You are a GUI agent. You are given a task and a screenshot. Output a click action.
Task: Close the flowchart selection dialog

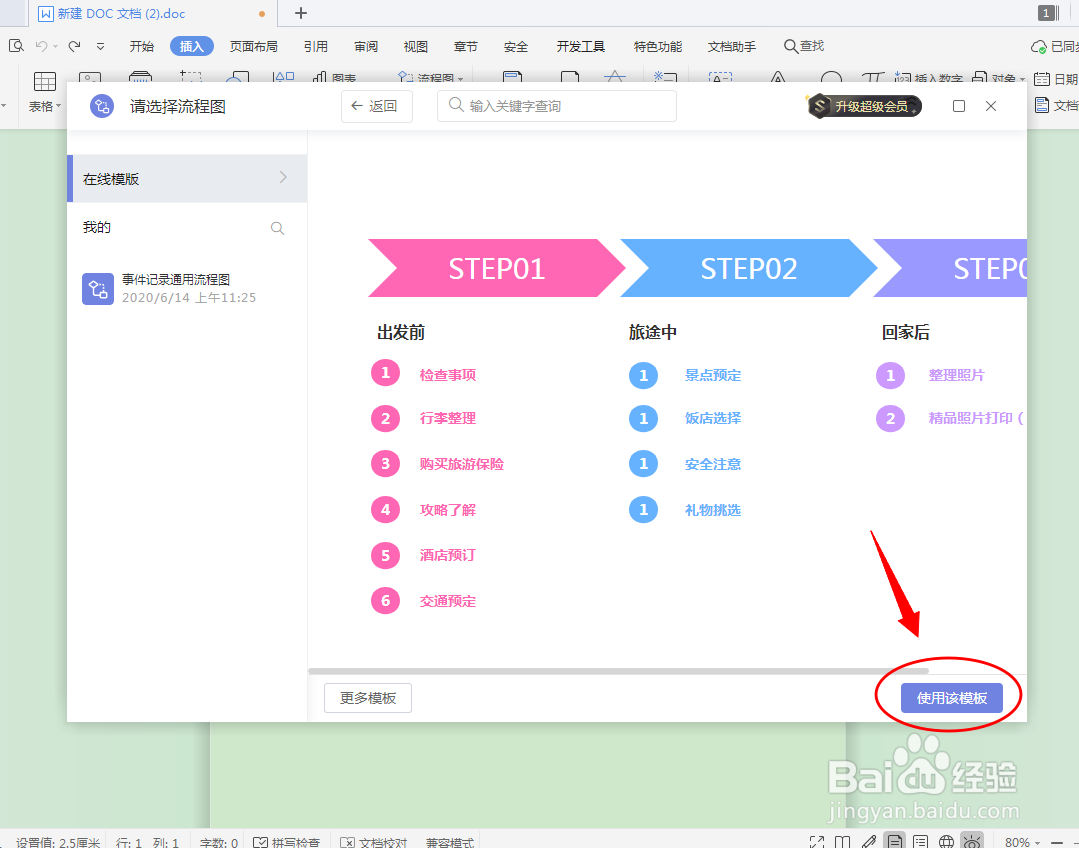pos(991,106)
